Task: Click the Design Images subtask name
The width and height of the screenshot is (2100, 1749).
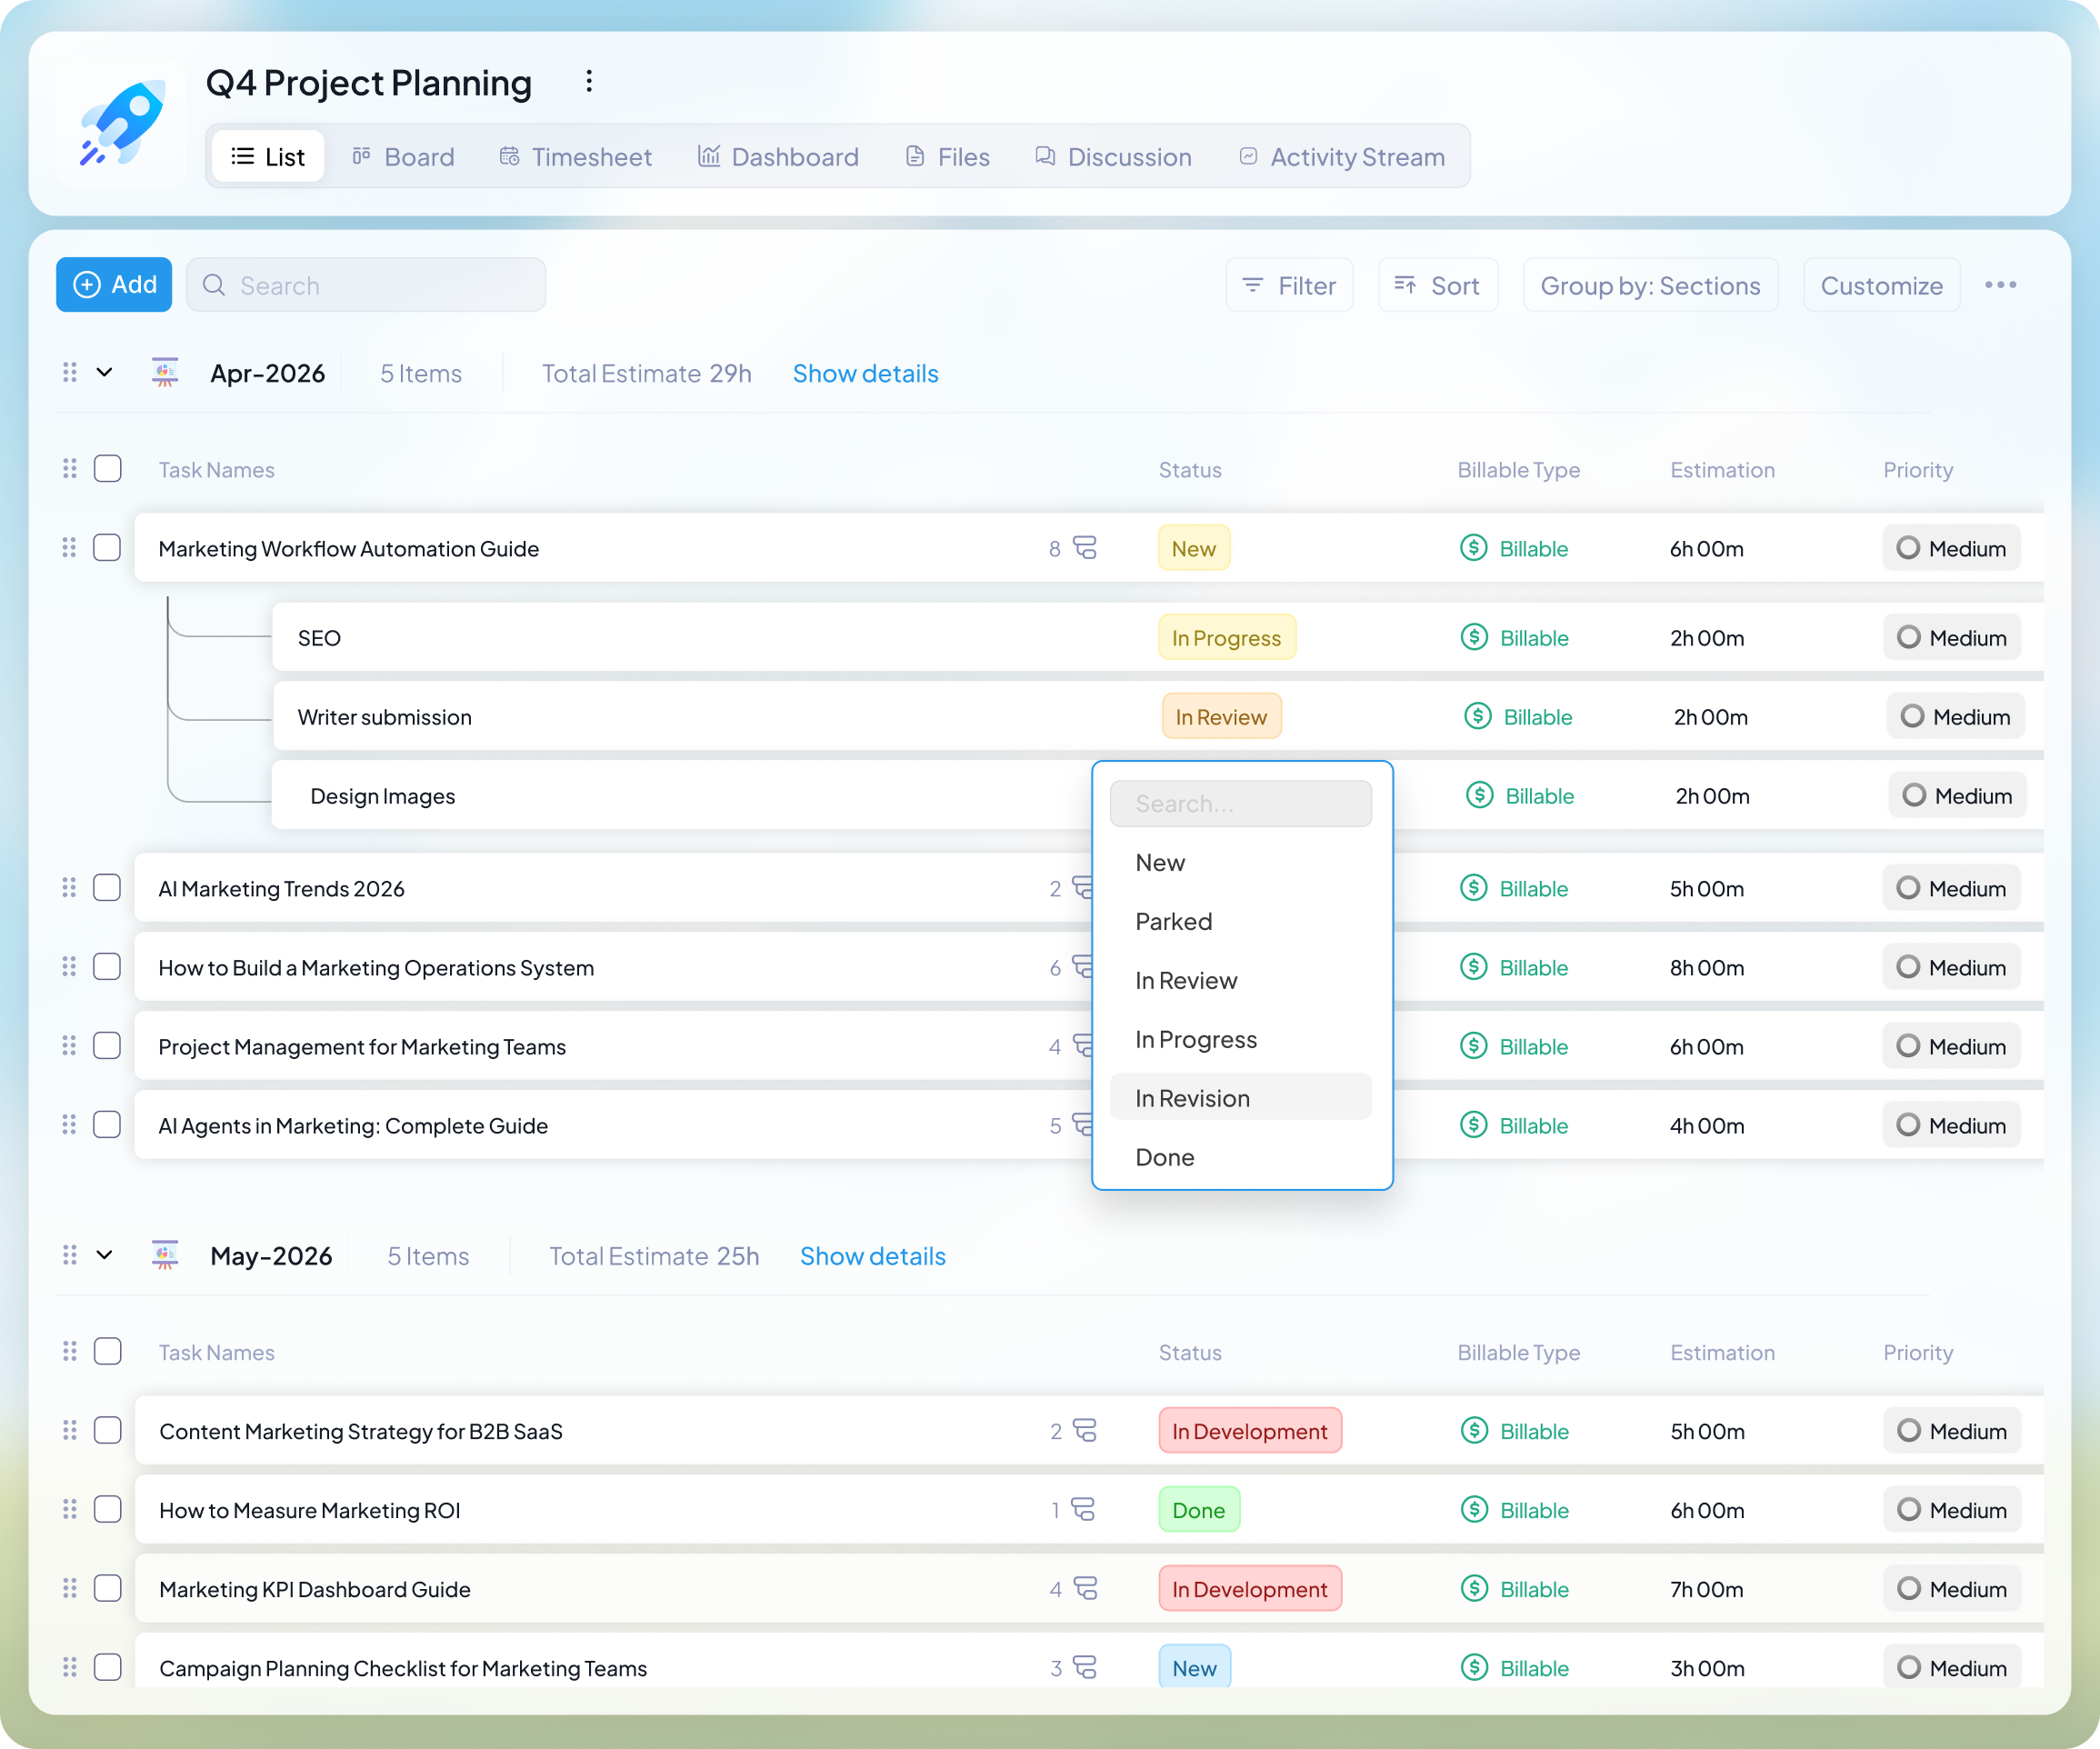Action: click(x=382, y=796)
